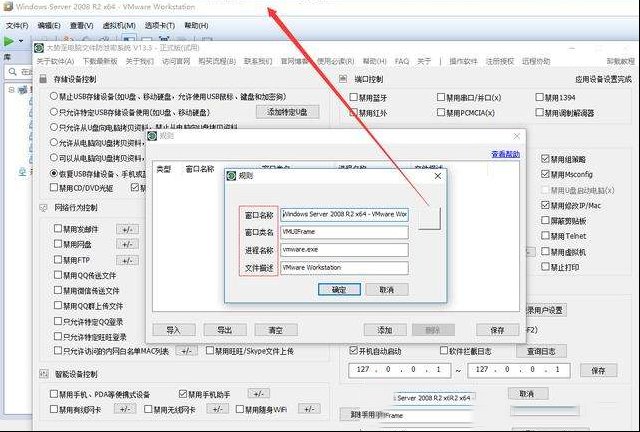This screenshot has height=432, width=640.
Task: Toggle the 禁用CD/DVD光驱 checkbox
Action: [x=53, y=187]
